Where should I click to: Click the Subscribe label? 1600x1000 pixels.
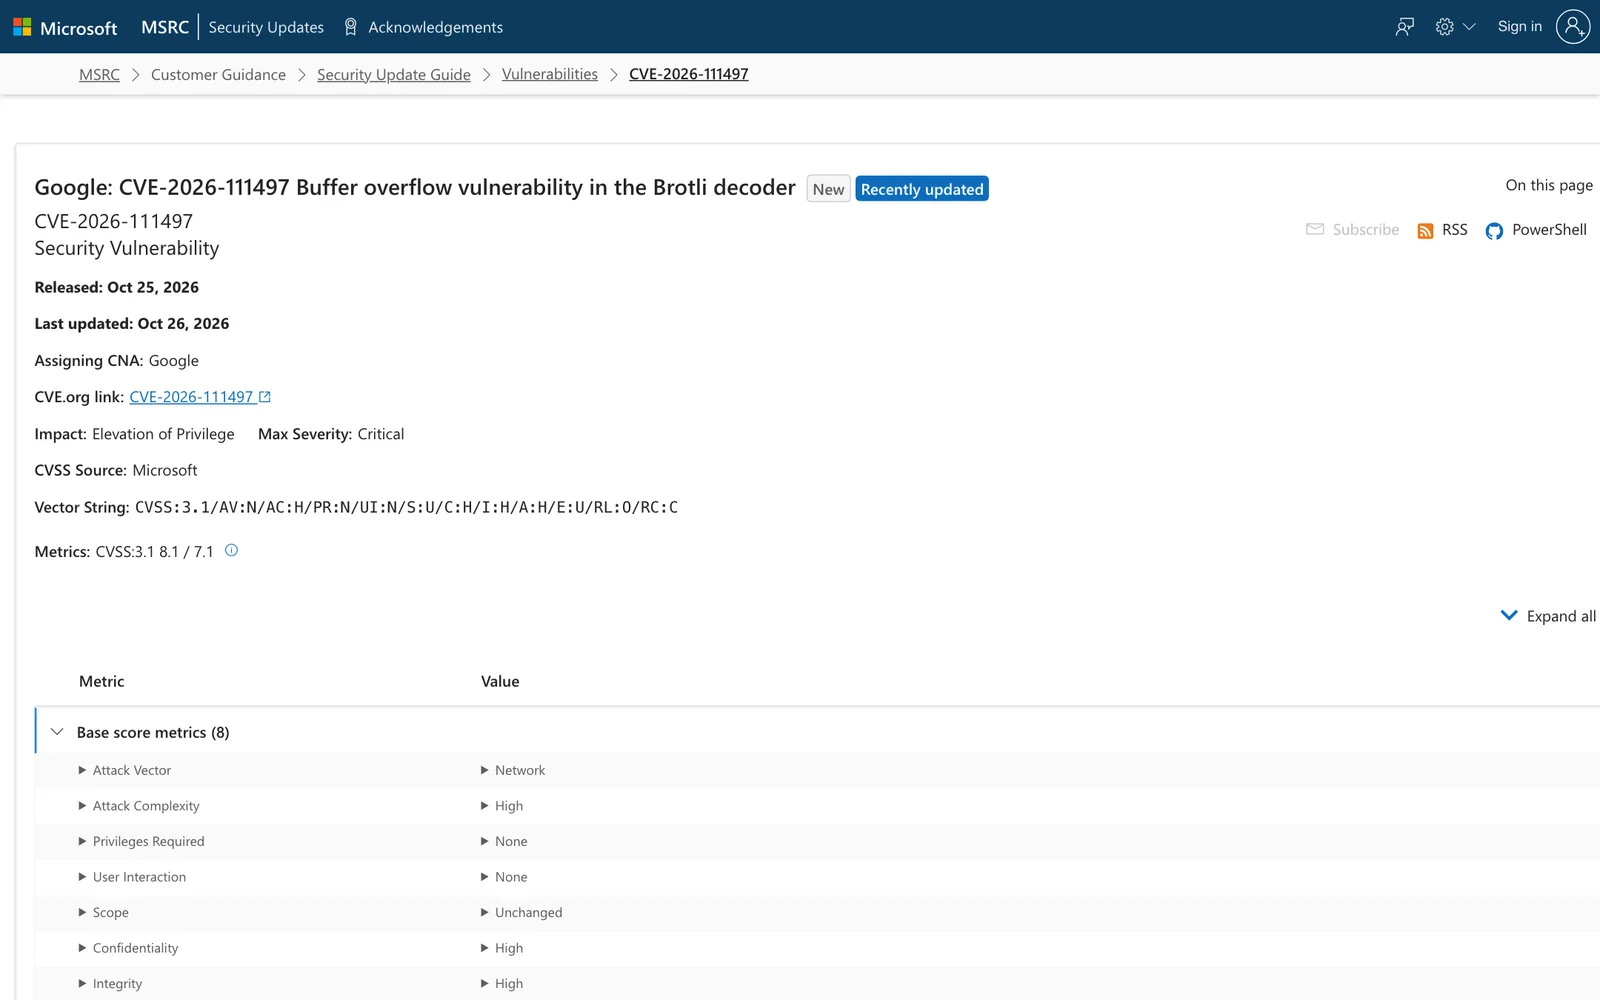1366,229
